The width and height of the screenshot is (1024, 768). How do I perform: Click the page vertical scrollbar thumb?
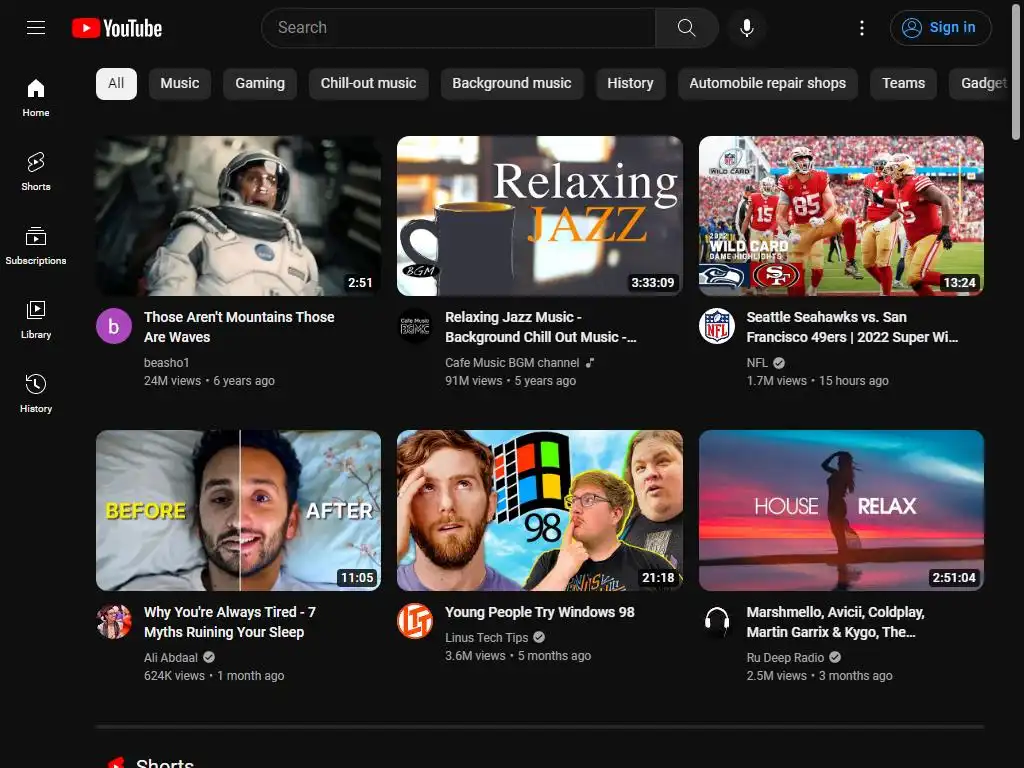[1016, 70]
